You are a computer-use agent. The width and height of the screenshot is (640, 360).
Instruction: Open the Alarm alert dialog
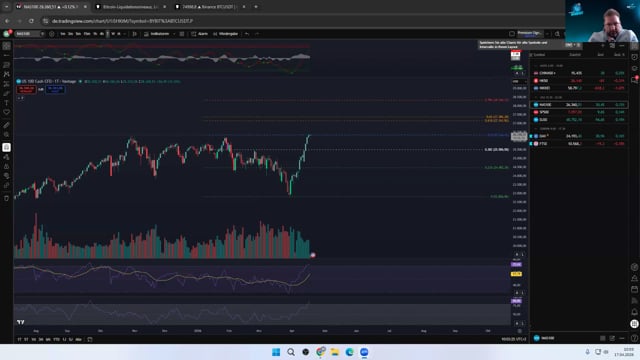[x=199, y=34]
